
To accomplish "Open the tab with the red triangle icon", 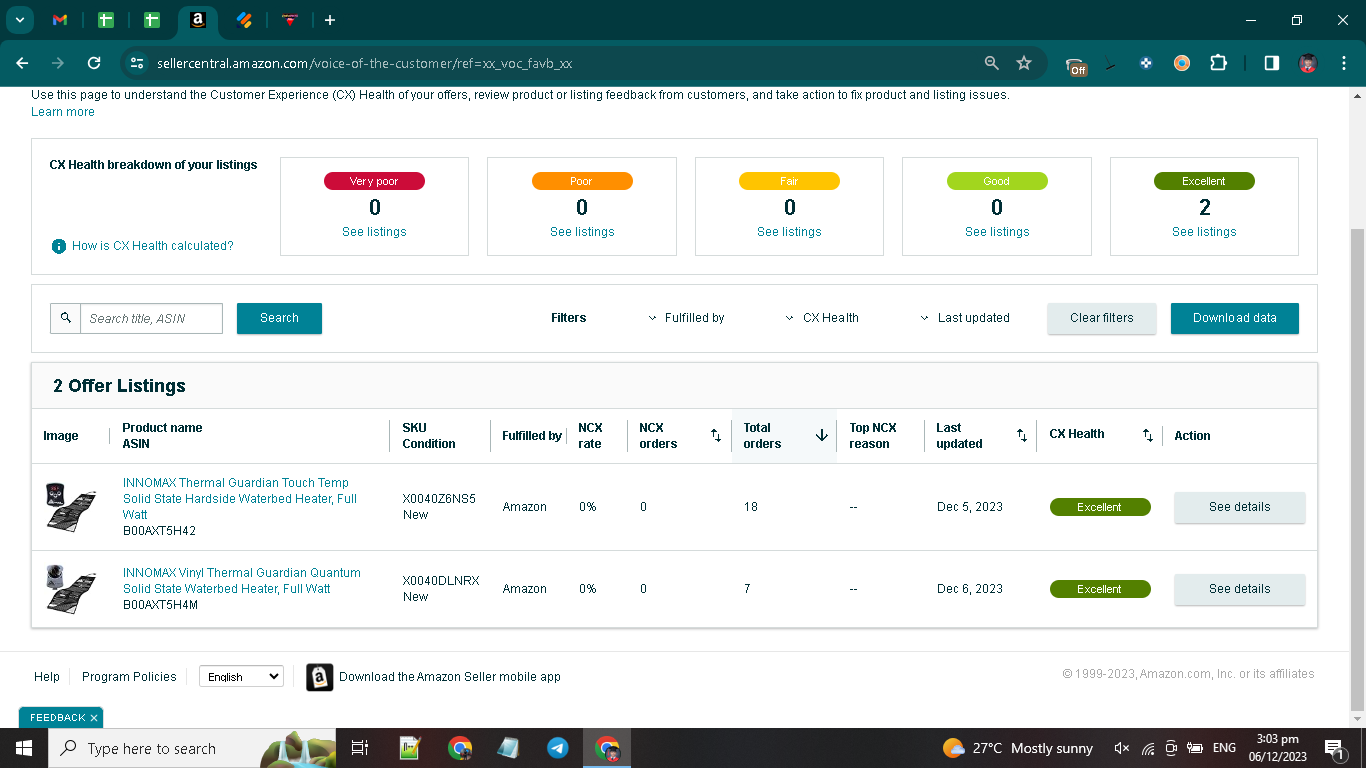I will click(290, 20).
